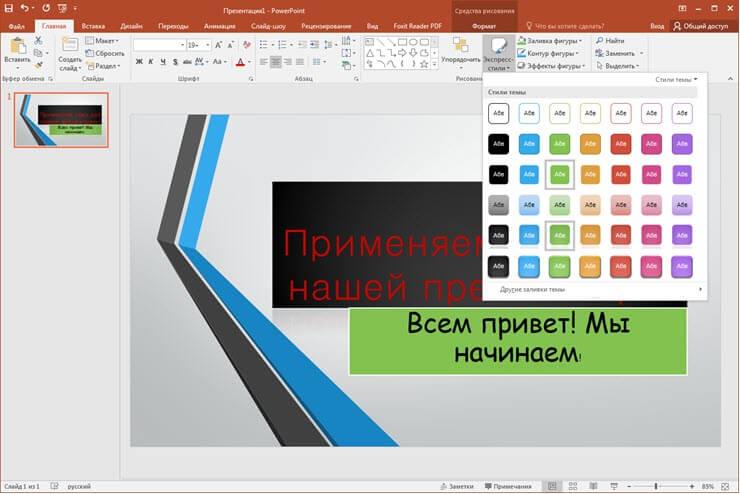This screenshot has height=494, width=740.
Task: Click the strikethrough abc icon
Action: 187,62
